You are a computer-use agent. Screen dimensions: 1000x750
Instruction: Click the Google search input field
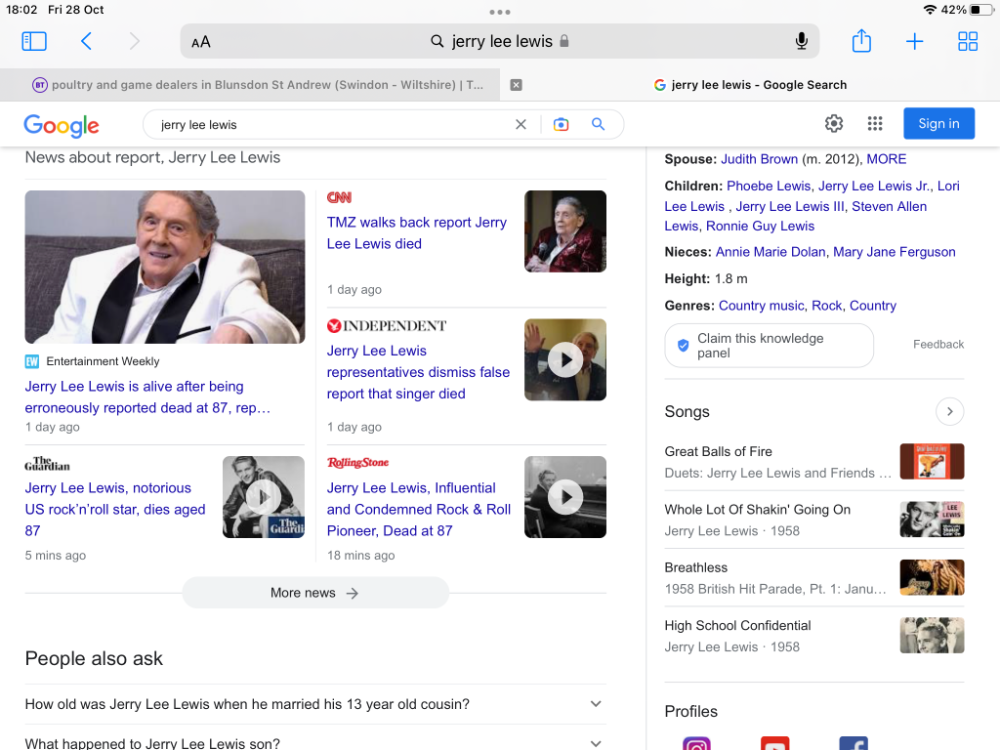pyautogui.click(x=330, y=125)
